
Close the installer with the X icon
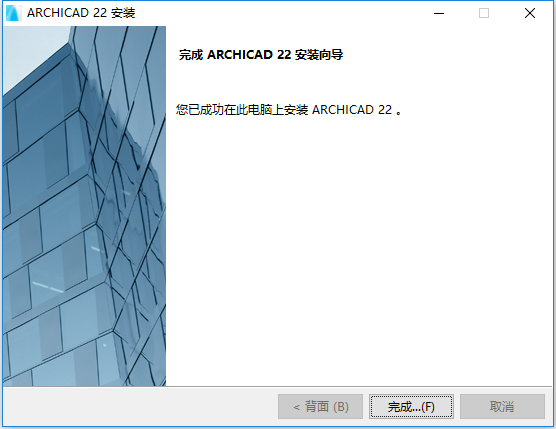[x=530, y=13]
